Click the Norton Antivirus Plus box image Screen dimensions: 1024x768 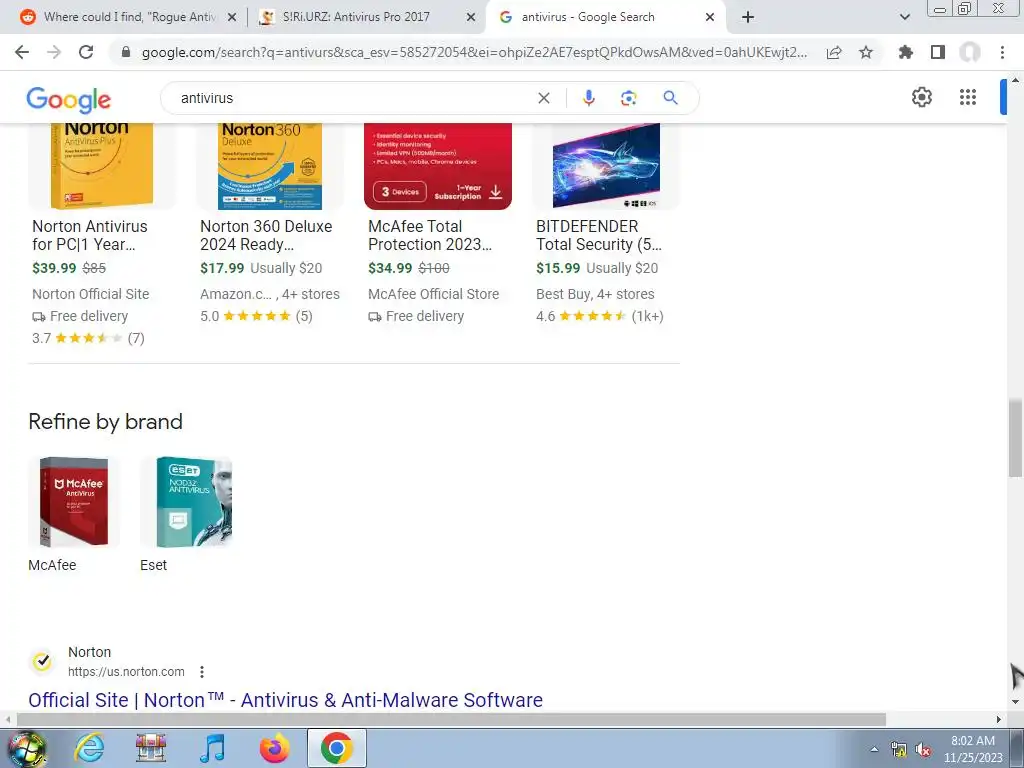[102, 166]
